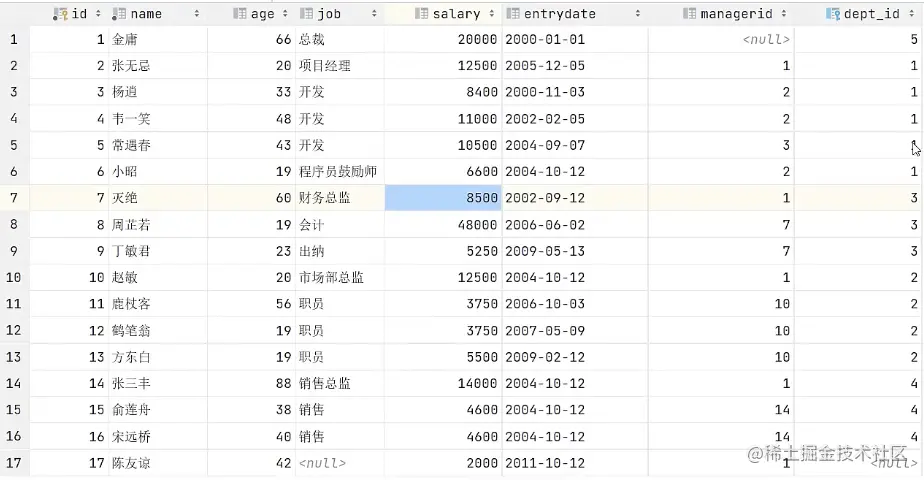Click the salary column icon
Viewport: 924px width, 480px height.
tap(421, 14)
